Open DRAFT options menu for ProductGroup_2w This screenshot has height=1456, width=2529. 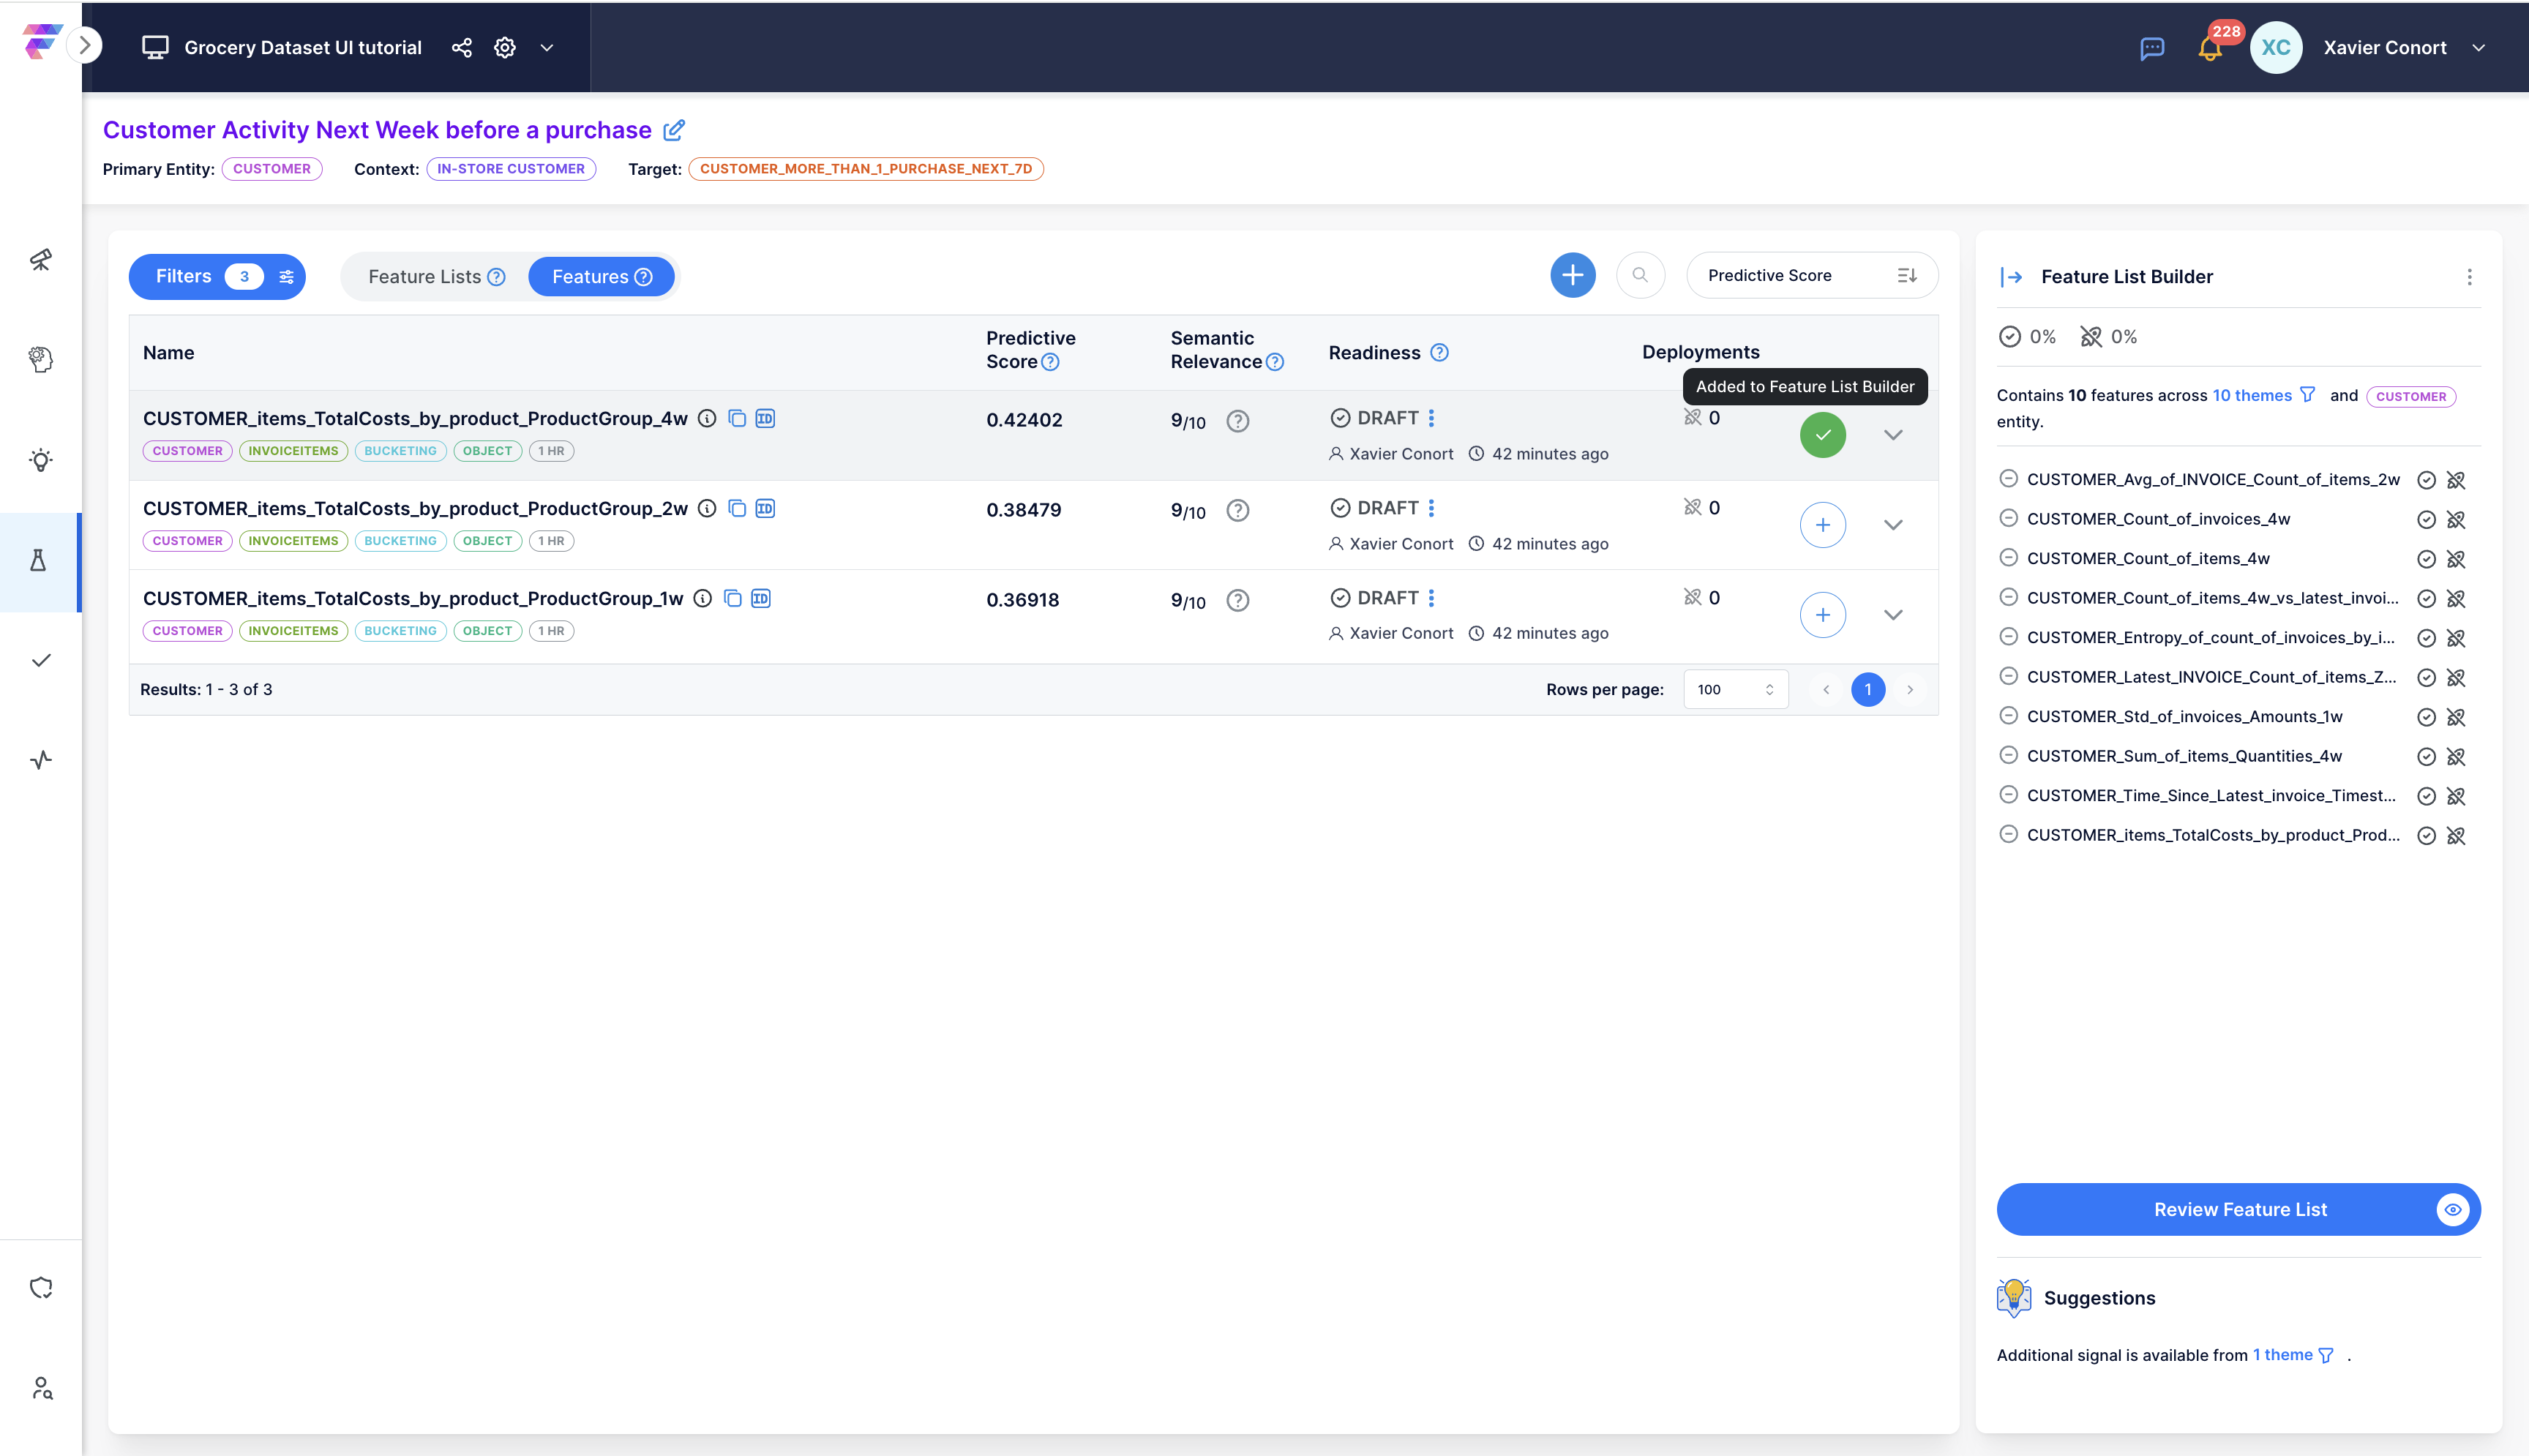tap(1432, 508)
